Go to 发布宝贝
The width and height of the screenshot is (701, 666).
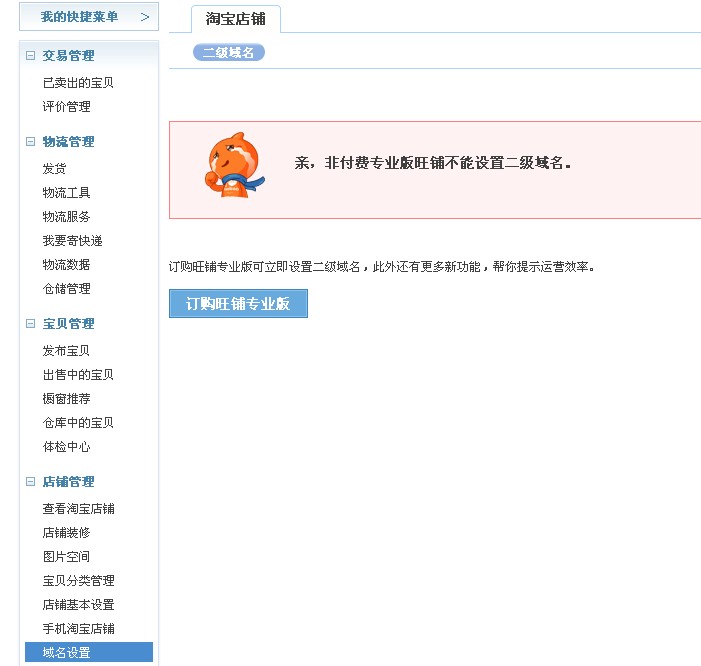click(66, 350)
